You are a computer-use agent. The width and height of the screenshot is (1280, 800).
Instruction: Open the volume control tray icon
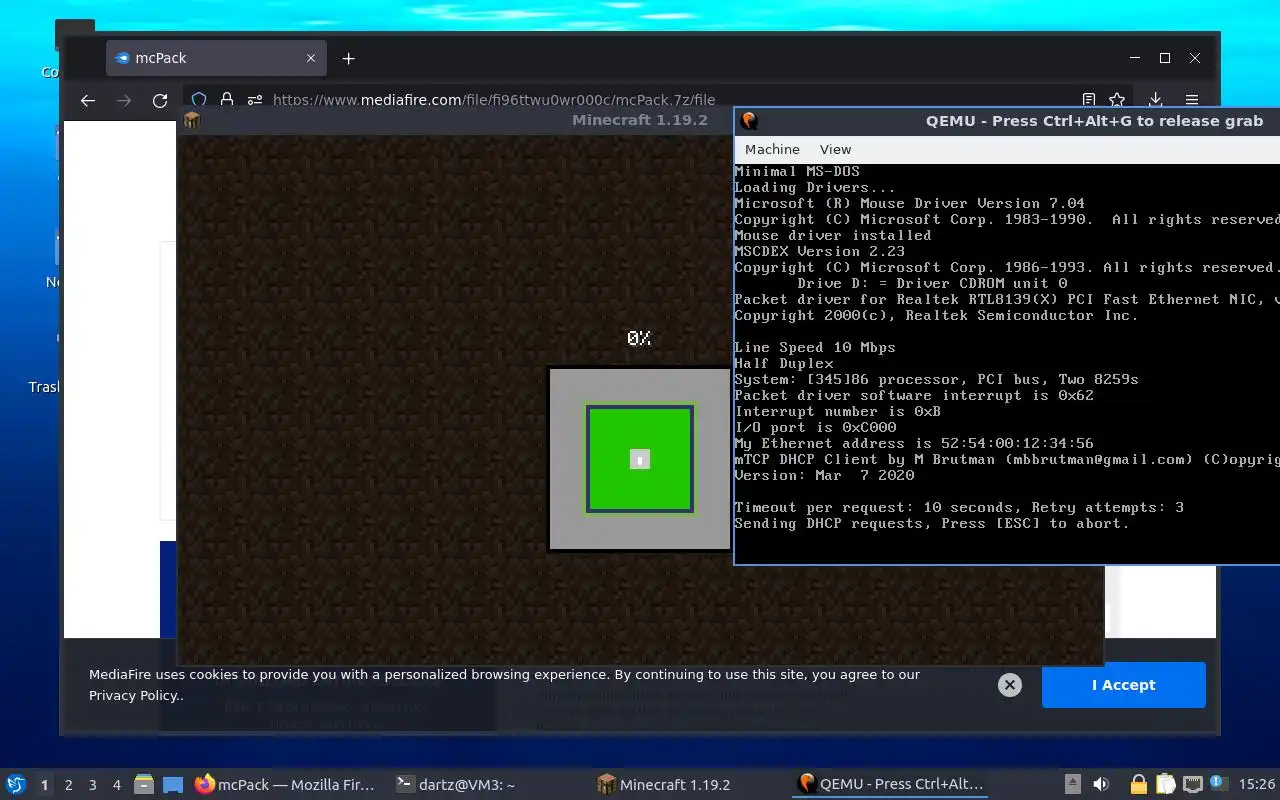click(x=1101, y=785)
